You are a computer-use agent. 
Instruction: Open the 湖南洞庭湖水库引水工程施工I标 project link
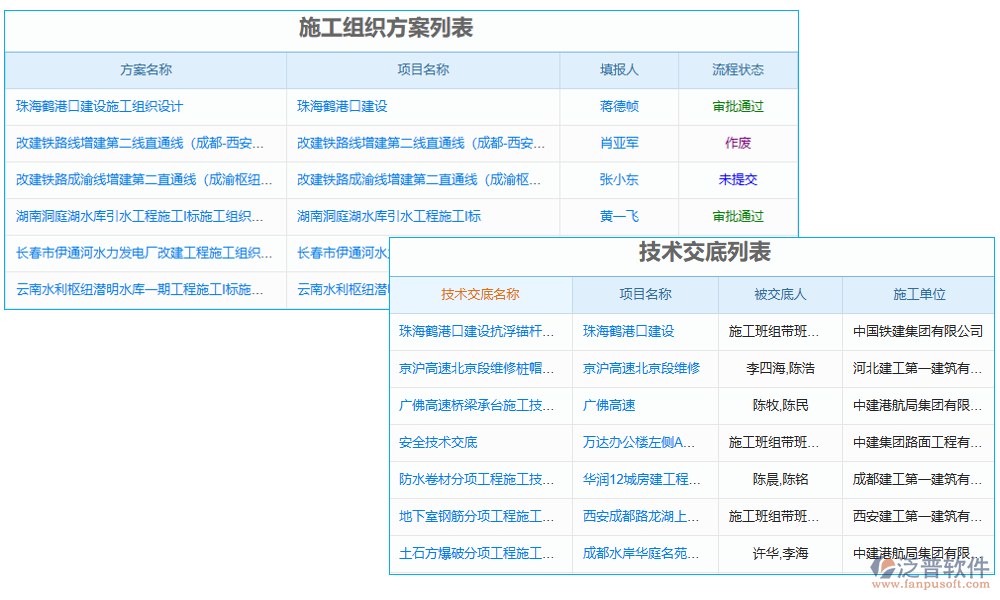[x=389, y=216]
